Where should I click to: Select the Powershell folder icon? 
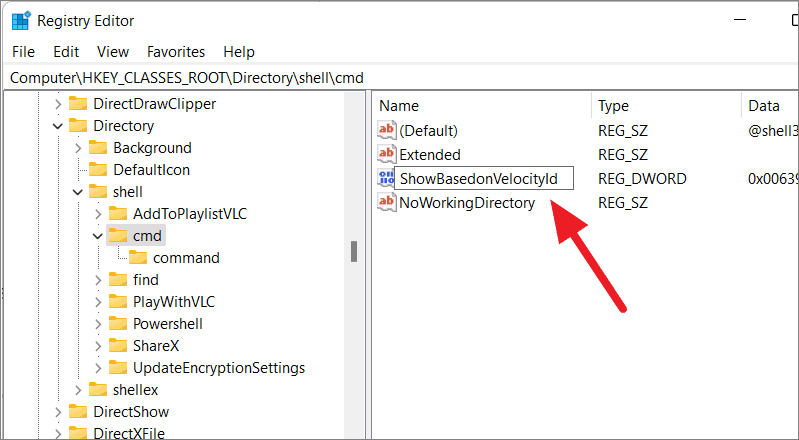click(118, 324)
